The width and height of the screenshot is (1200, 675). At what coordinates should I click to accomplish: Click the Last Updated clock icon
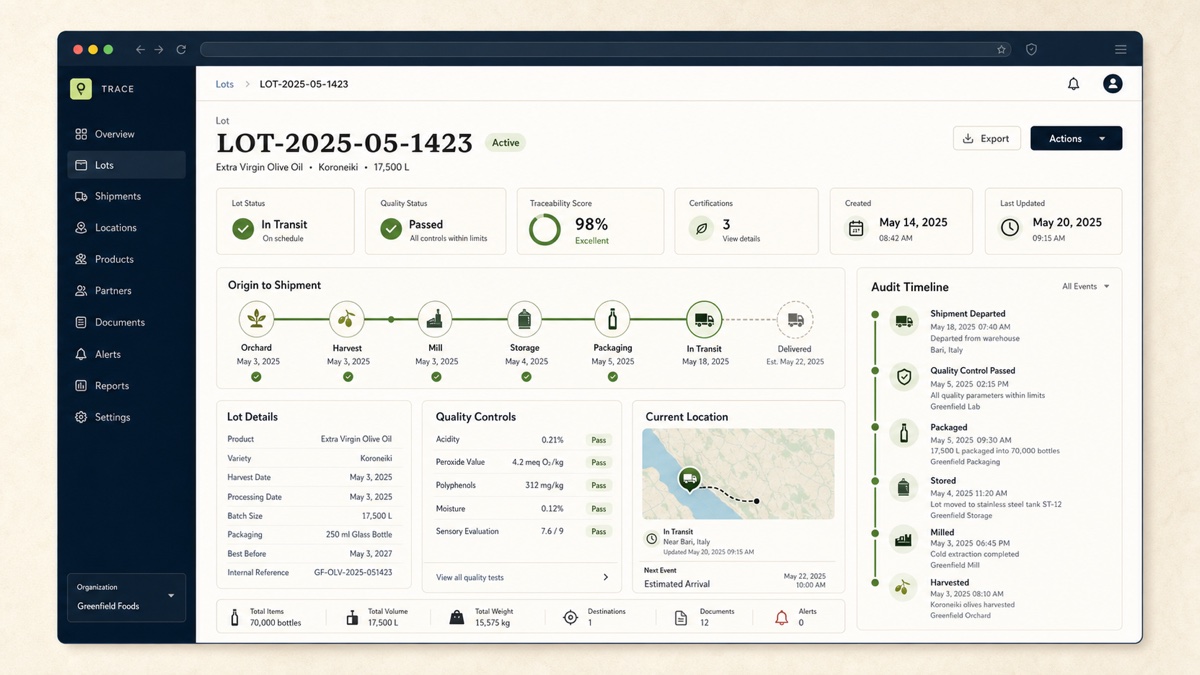1010,228
